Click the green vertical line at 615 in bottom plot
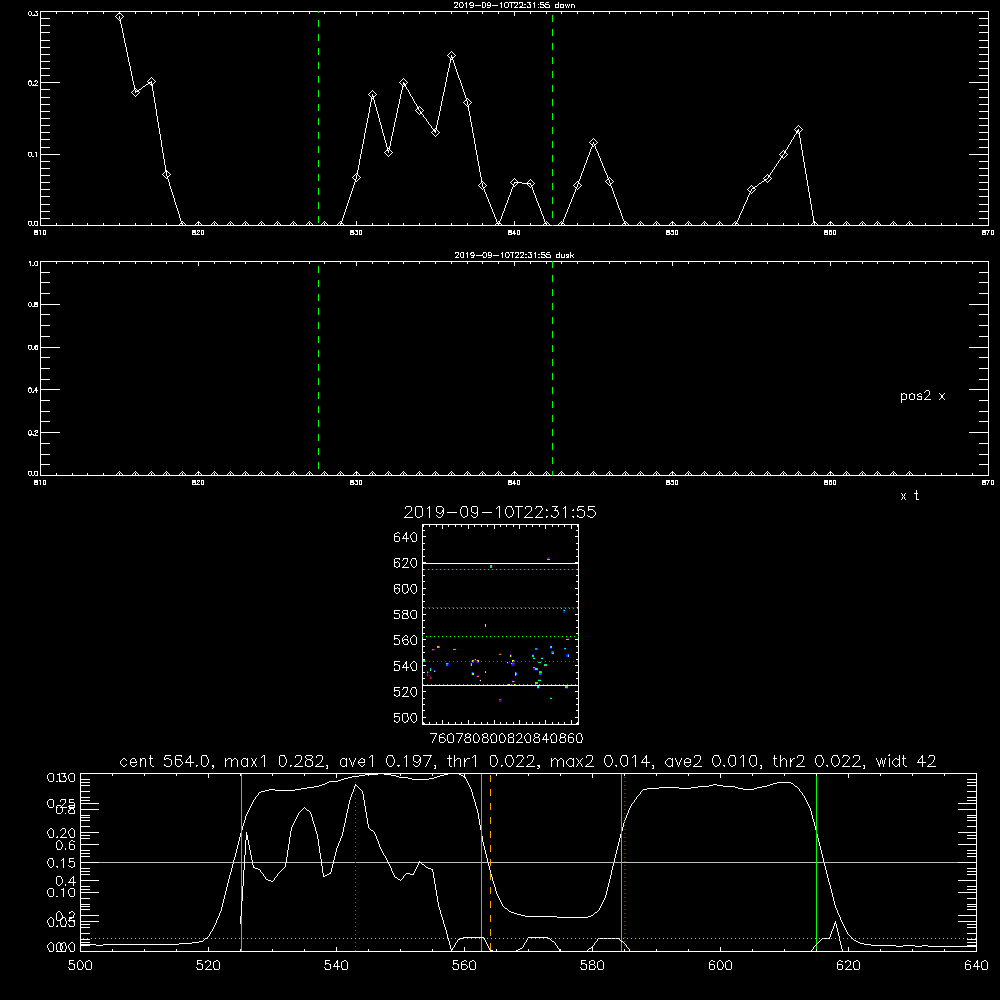This screenshot has width=1000, height=1000. coord(816,862)
